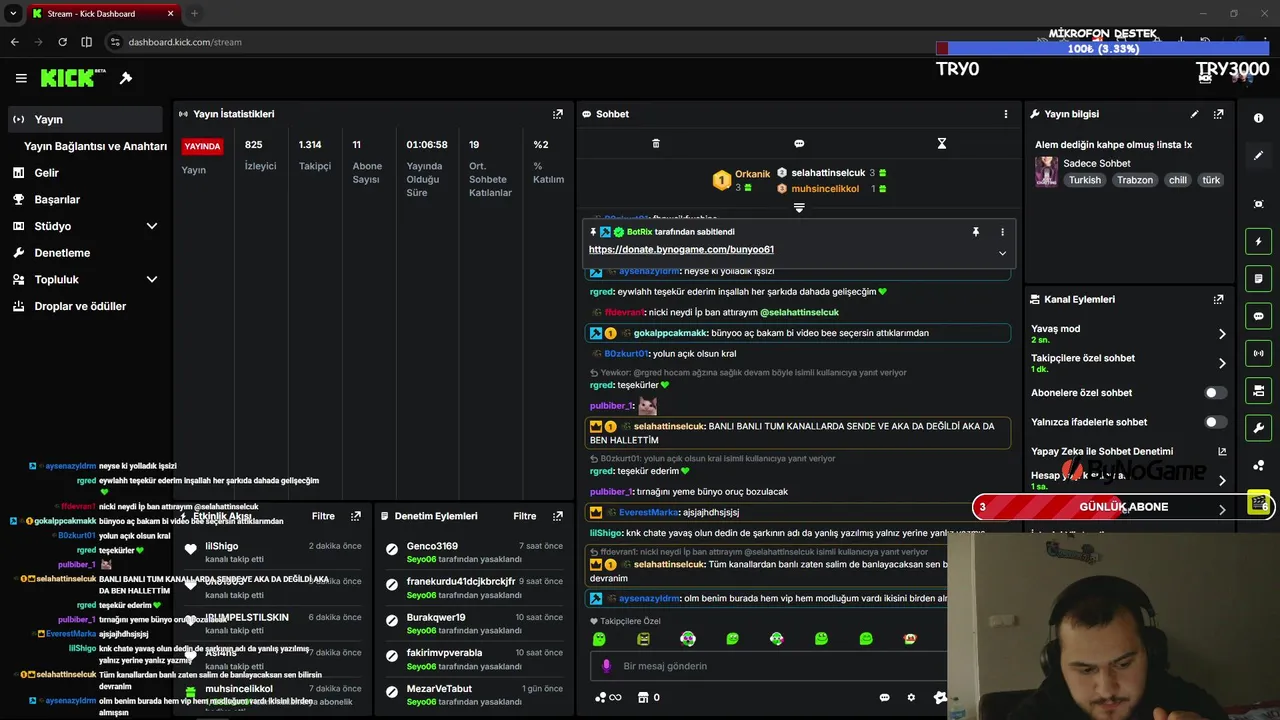Open the Sohbet panel three-dot menu
Screen dimensions: 1280x720
(1006, 114)
